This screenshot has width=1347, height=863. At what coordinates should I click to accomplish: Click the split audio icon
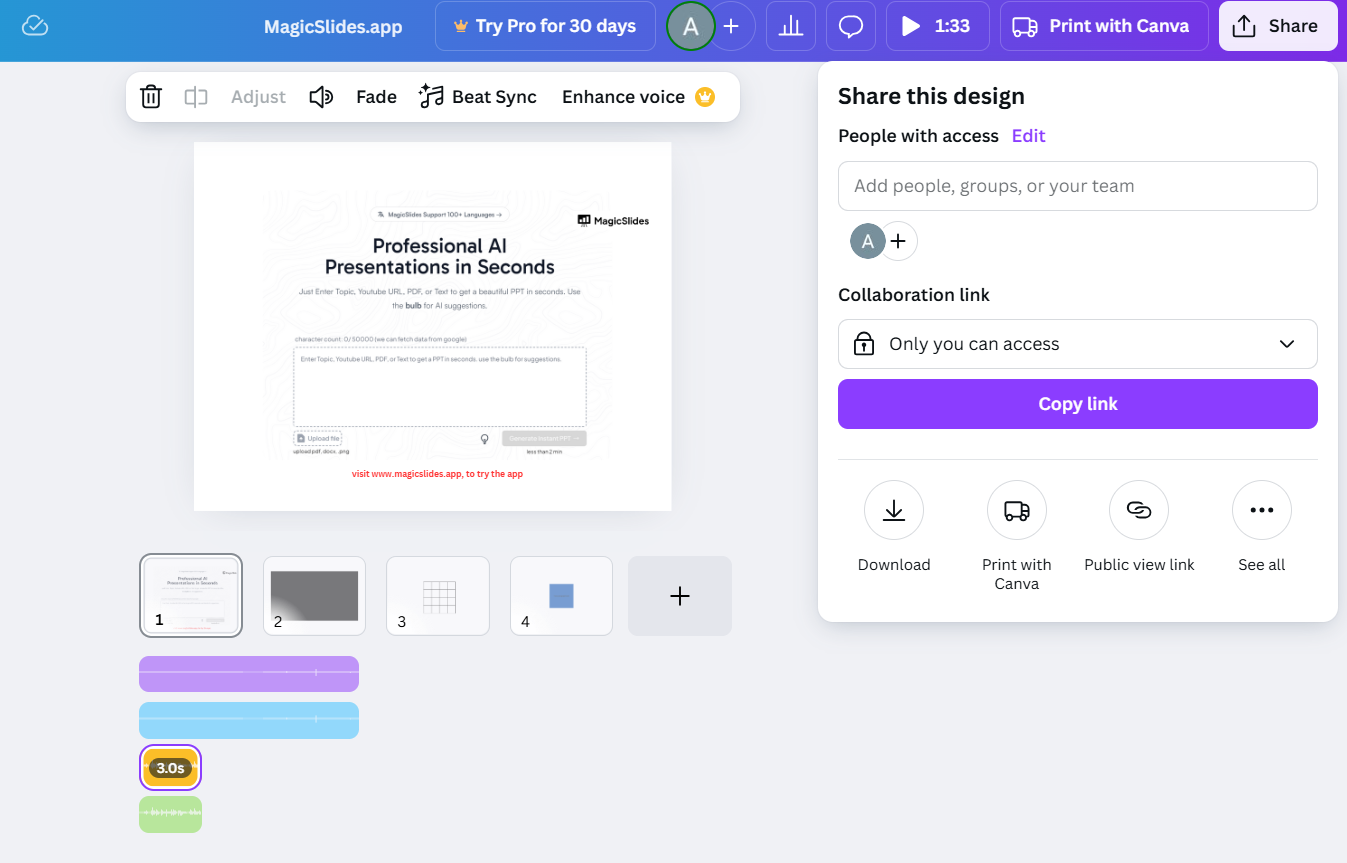pyautogui.click(x=196, y=97)
